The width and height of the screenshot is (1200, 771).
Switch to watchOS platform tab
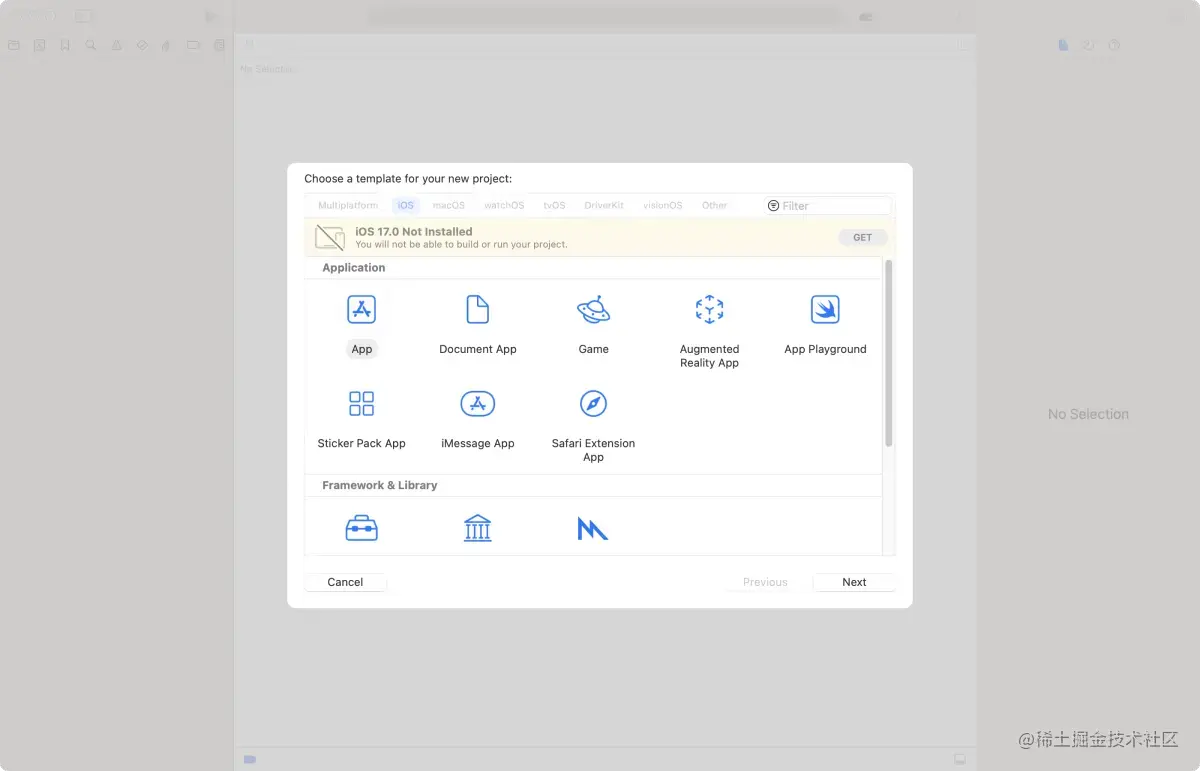pyautogui.click(x=504, y=206)
